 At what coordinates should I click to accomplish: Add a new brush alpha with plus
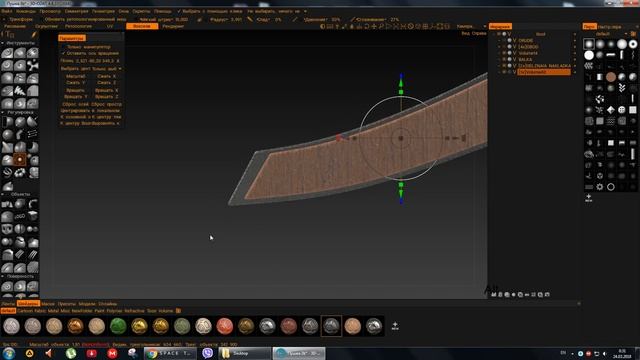coord(589,198)
